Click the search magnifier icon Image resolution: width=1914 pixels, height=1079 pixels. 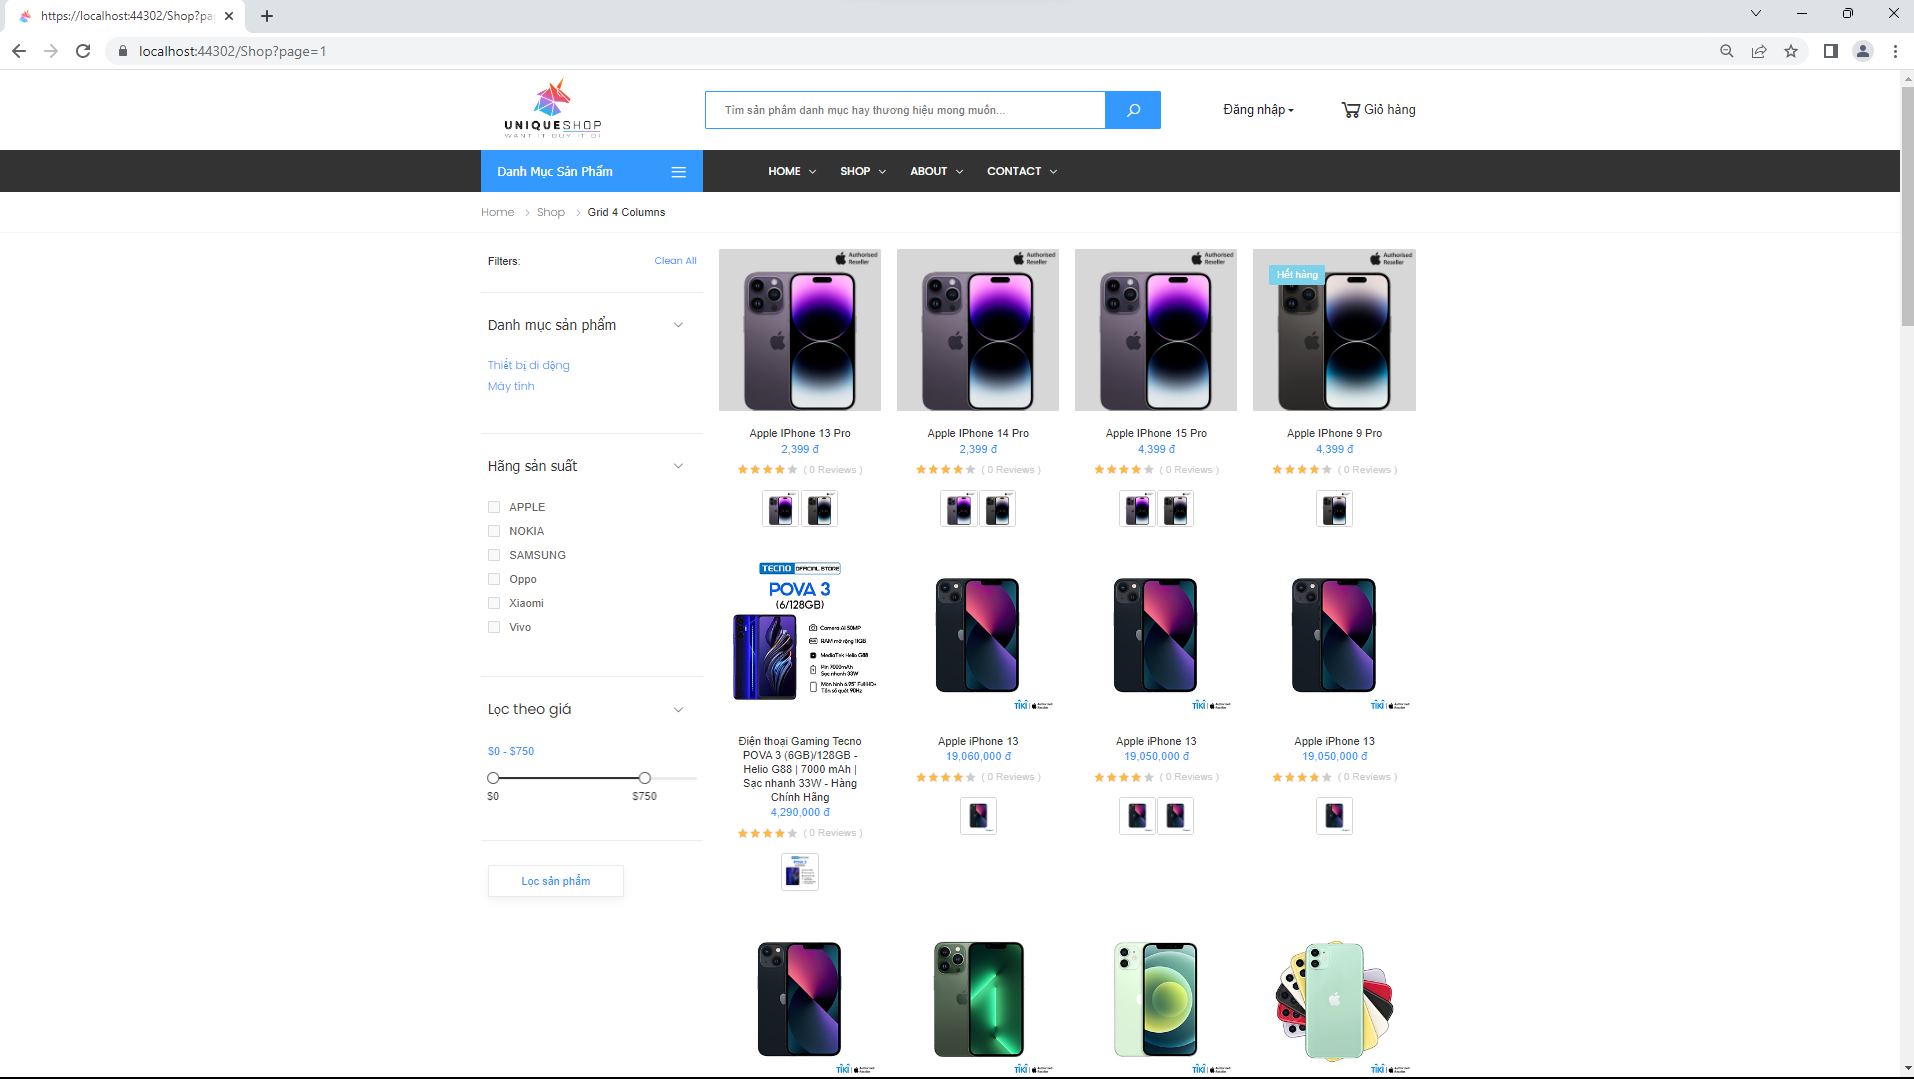[x=1132, y=110]
